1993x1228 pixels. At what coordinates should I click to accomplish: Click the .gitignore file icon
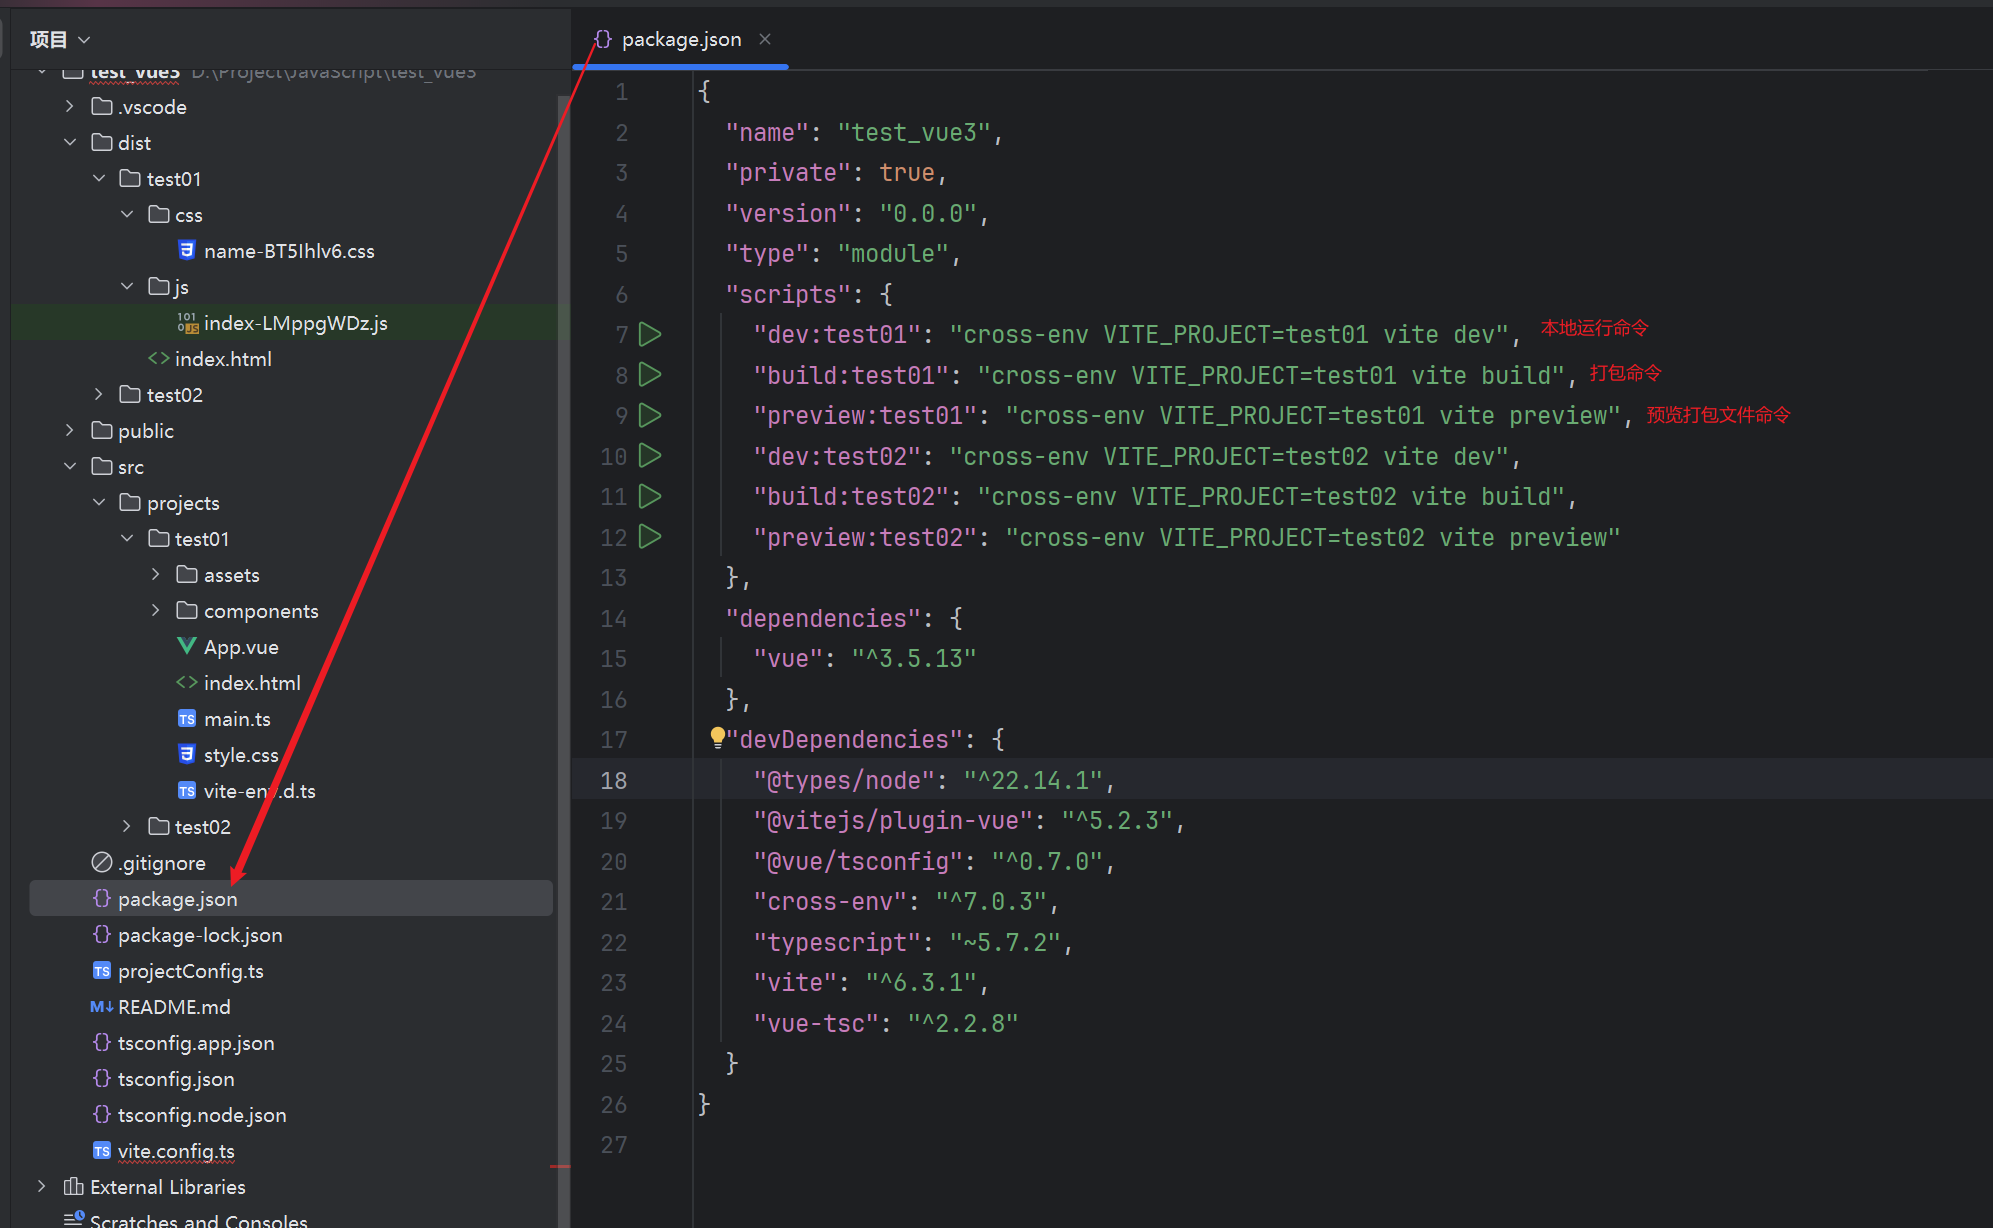pos(101,862)
